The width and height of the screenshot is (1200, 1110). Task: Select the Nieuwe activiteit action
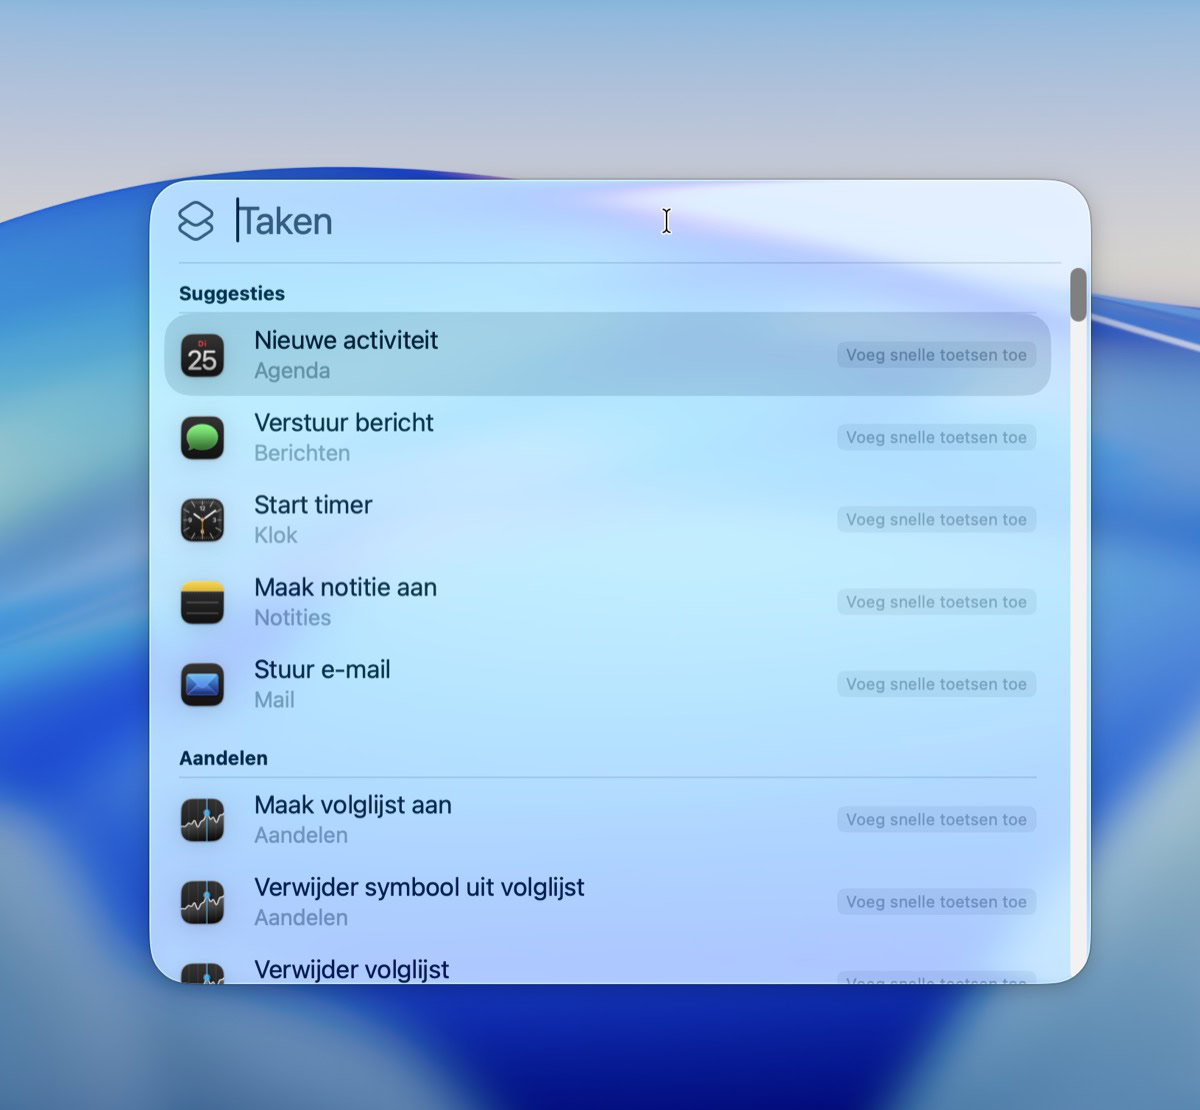[346, 341]
